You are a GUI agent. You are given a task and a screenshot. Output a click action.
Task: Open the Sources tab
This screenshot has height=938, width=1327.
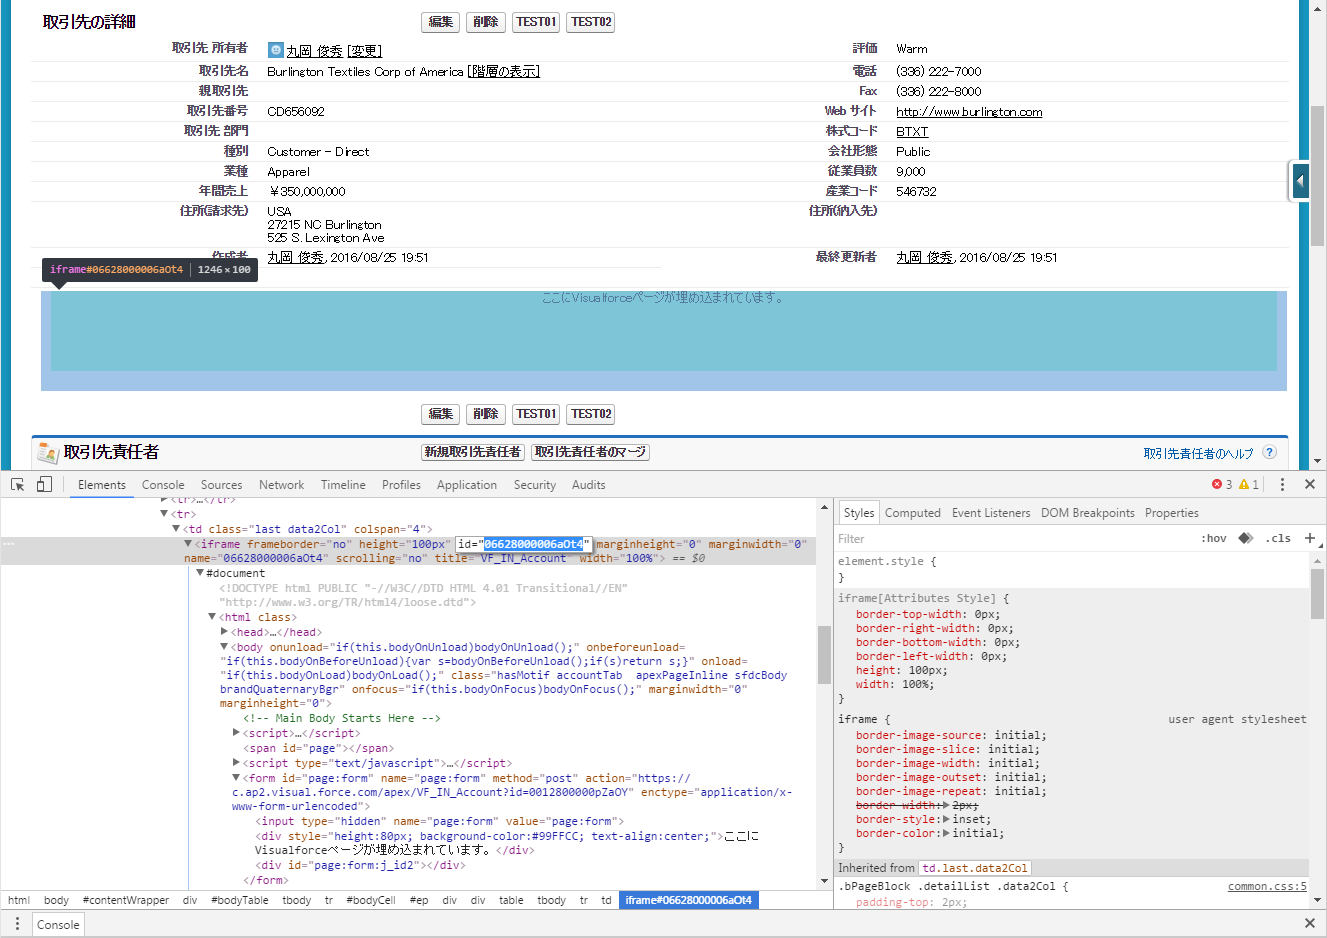(221, 485)
